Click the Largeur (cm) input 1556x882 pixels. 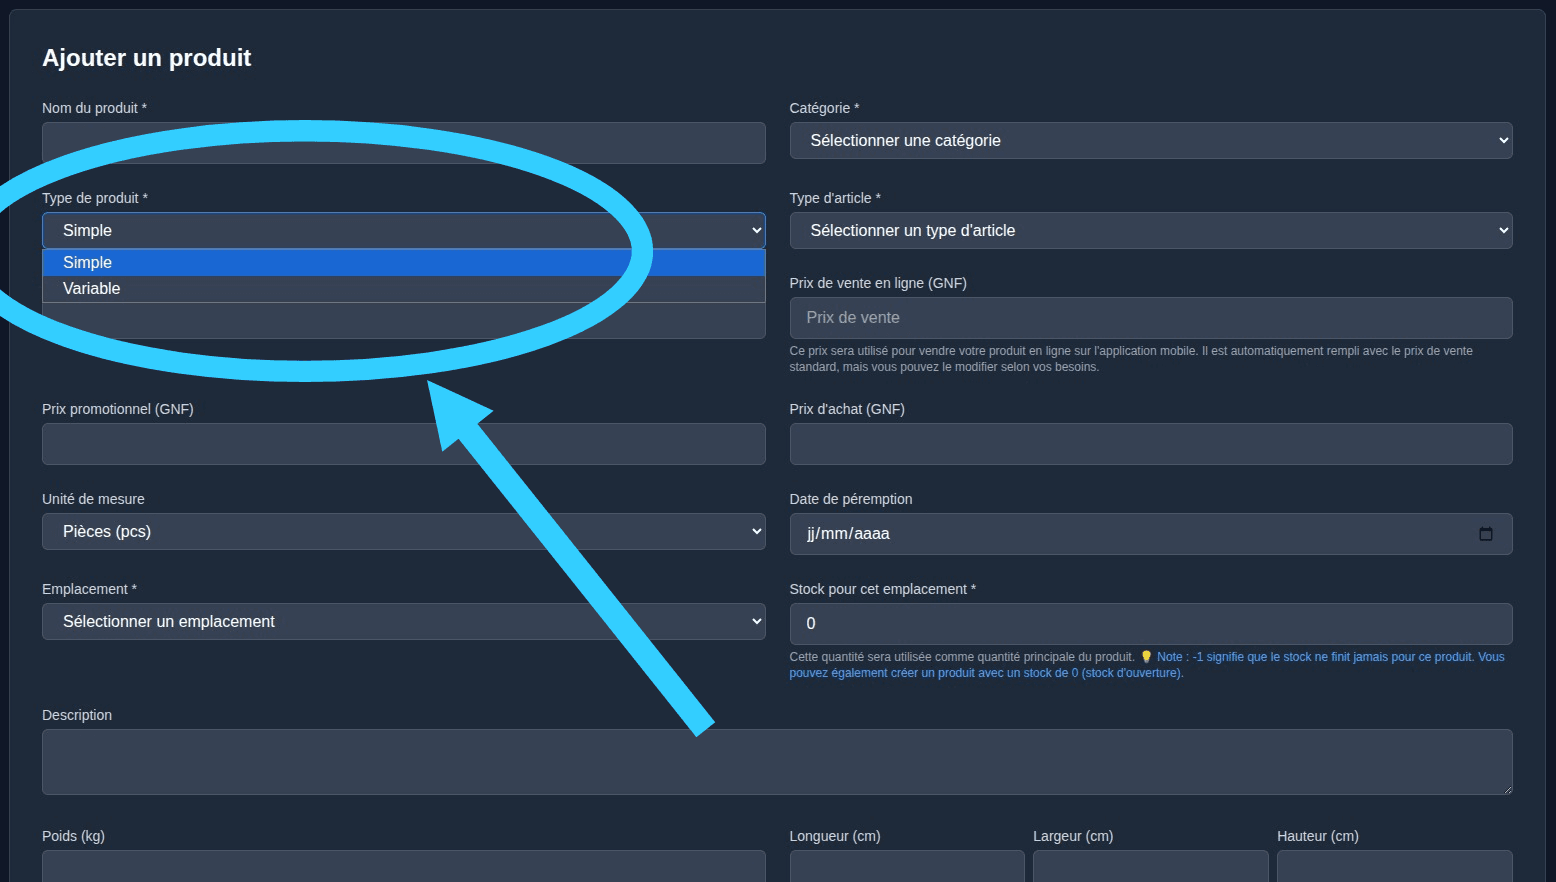1150,865
